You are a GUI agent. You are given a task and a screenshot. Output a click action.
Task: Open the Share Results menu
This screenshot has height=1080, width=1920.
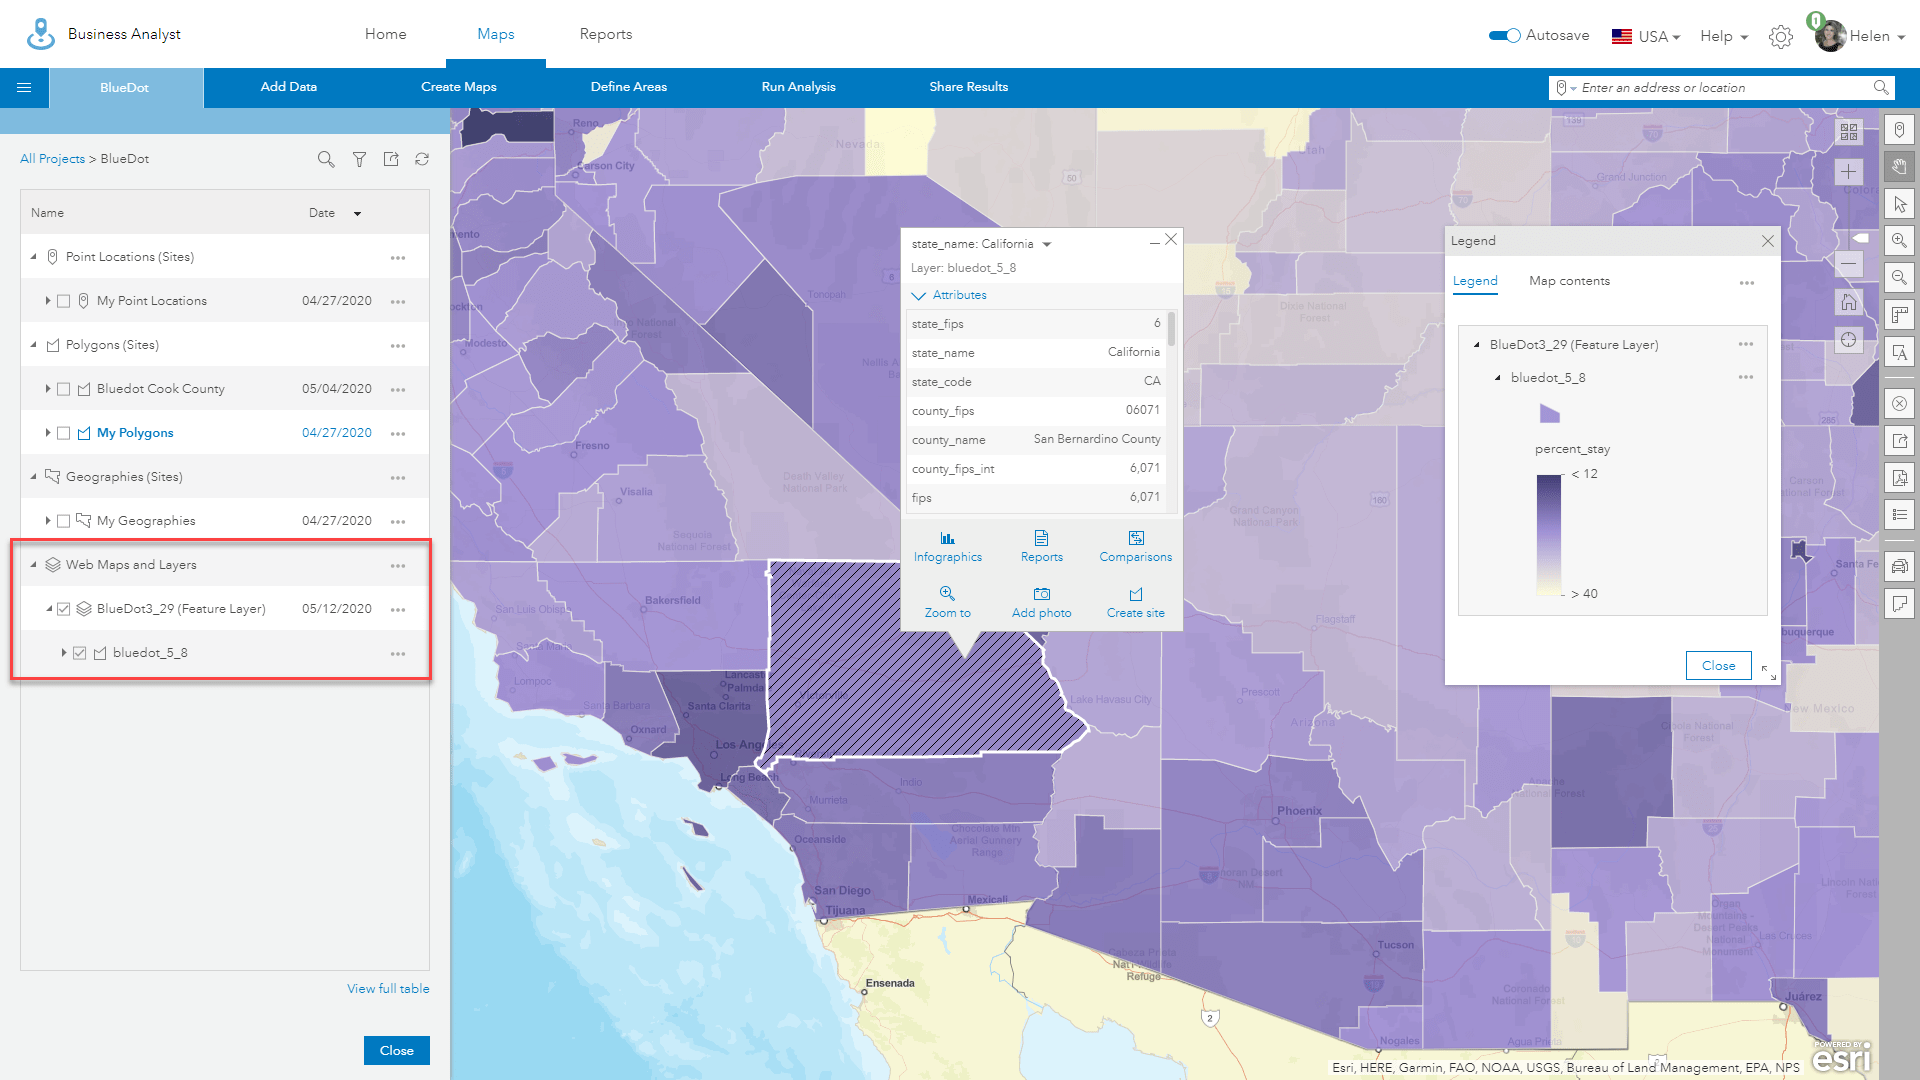(x=968, y=87)
